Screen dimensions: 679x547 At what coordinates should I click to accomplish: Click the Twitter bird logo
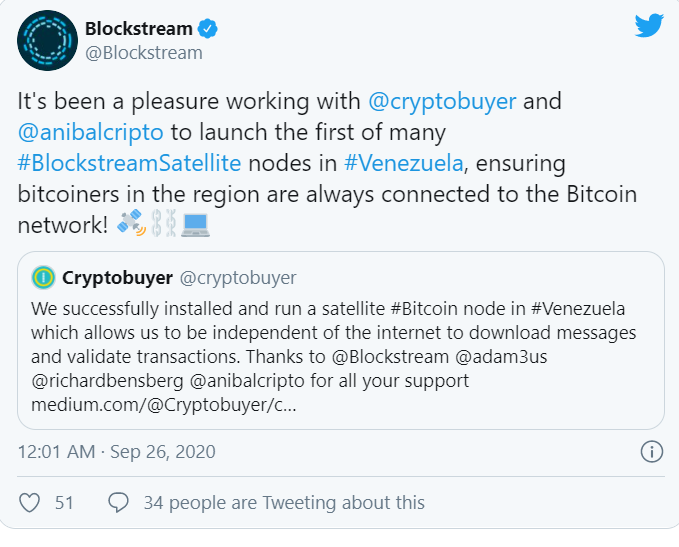click(649, 27)
